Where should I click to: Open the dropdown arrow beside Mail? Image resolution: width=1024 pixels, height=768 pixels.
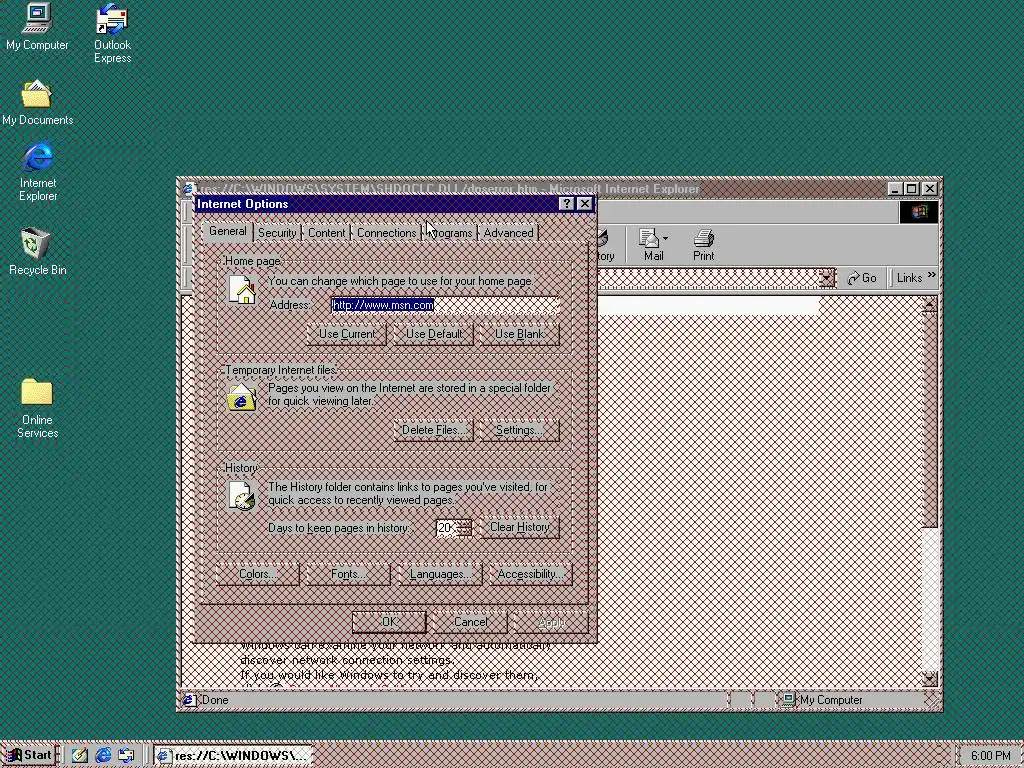[x=665, y=238]
